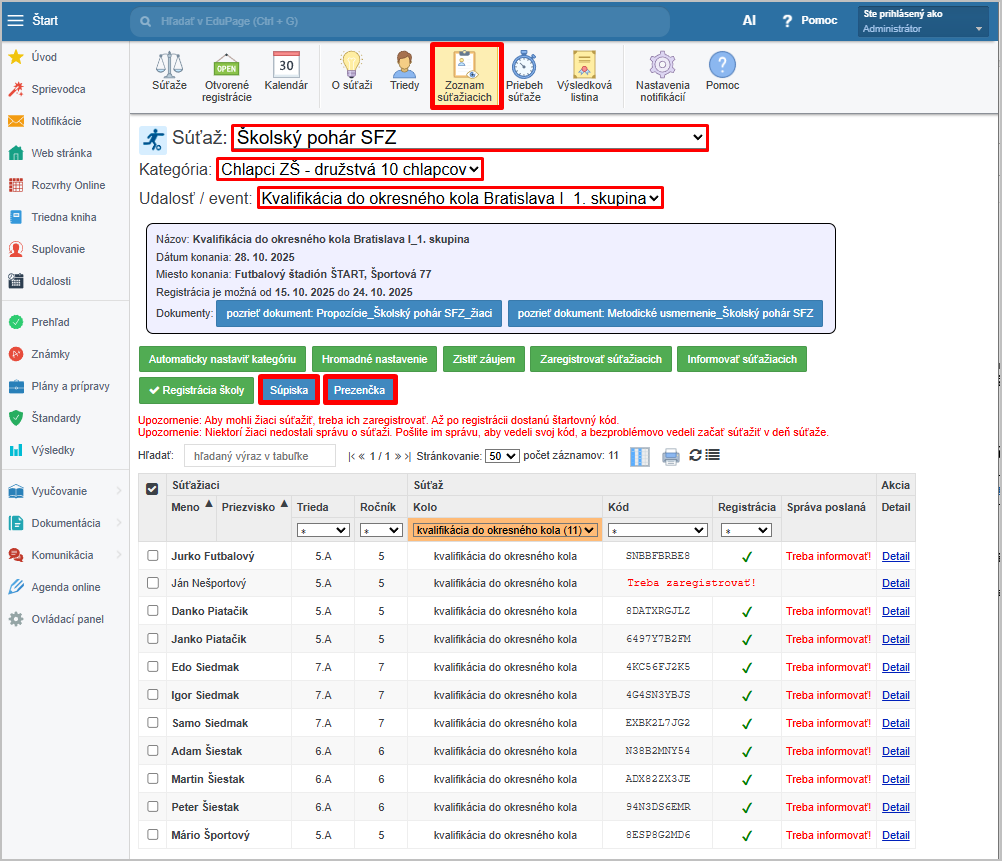Open Triedna kniha in the sidebar
This screenshot has height=861, width=1002.
point(64,217)
